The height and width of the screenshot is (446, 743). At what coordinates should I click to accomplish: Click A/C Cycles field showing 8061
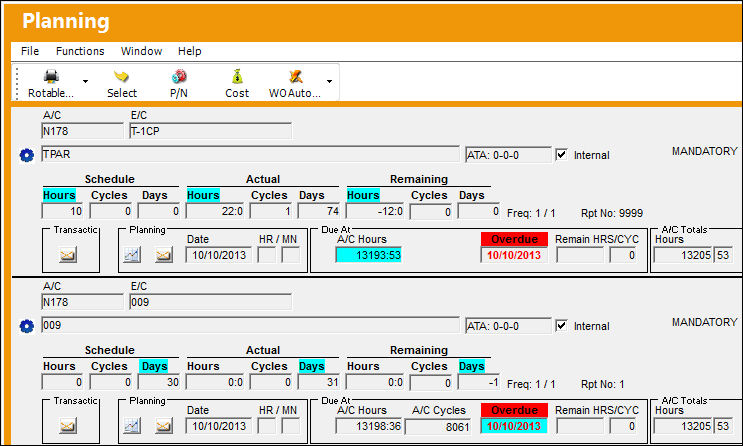point(438,427)
